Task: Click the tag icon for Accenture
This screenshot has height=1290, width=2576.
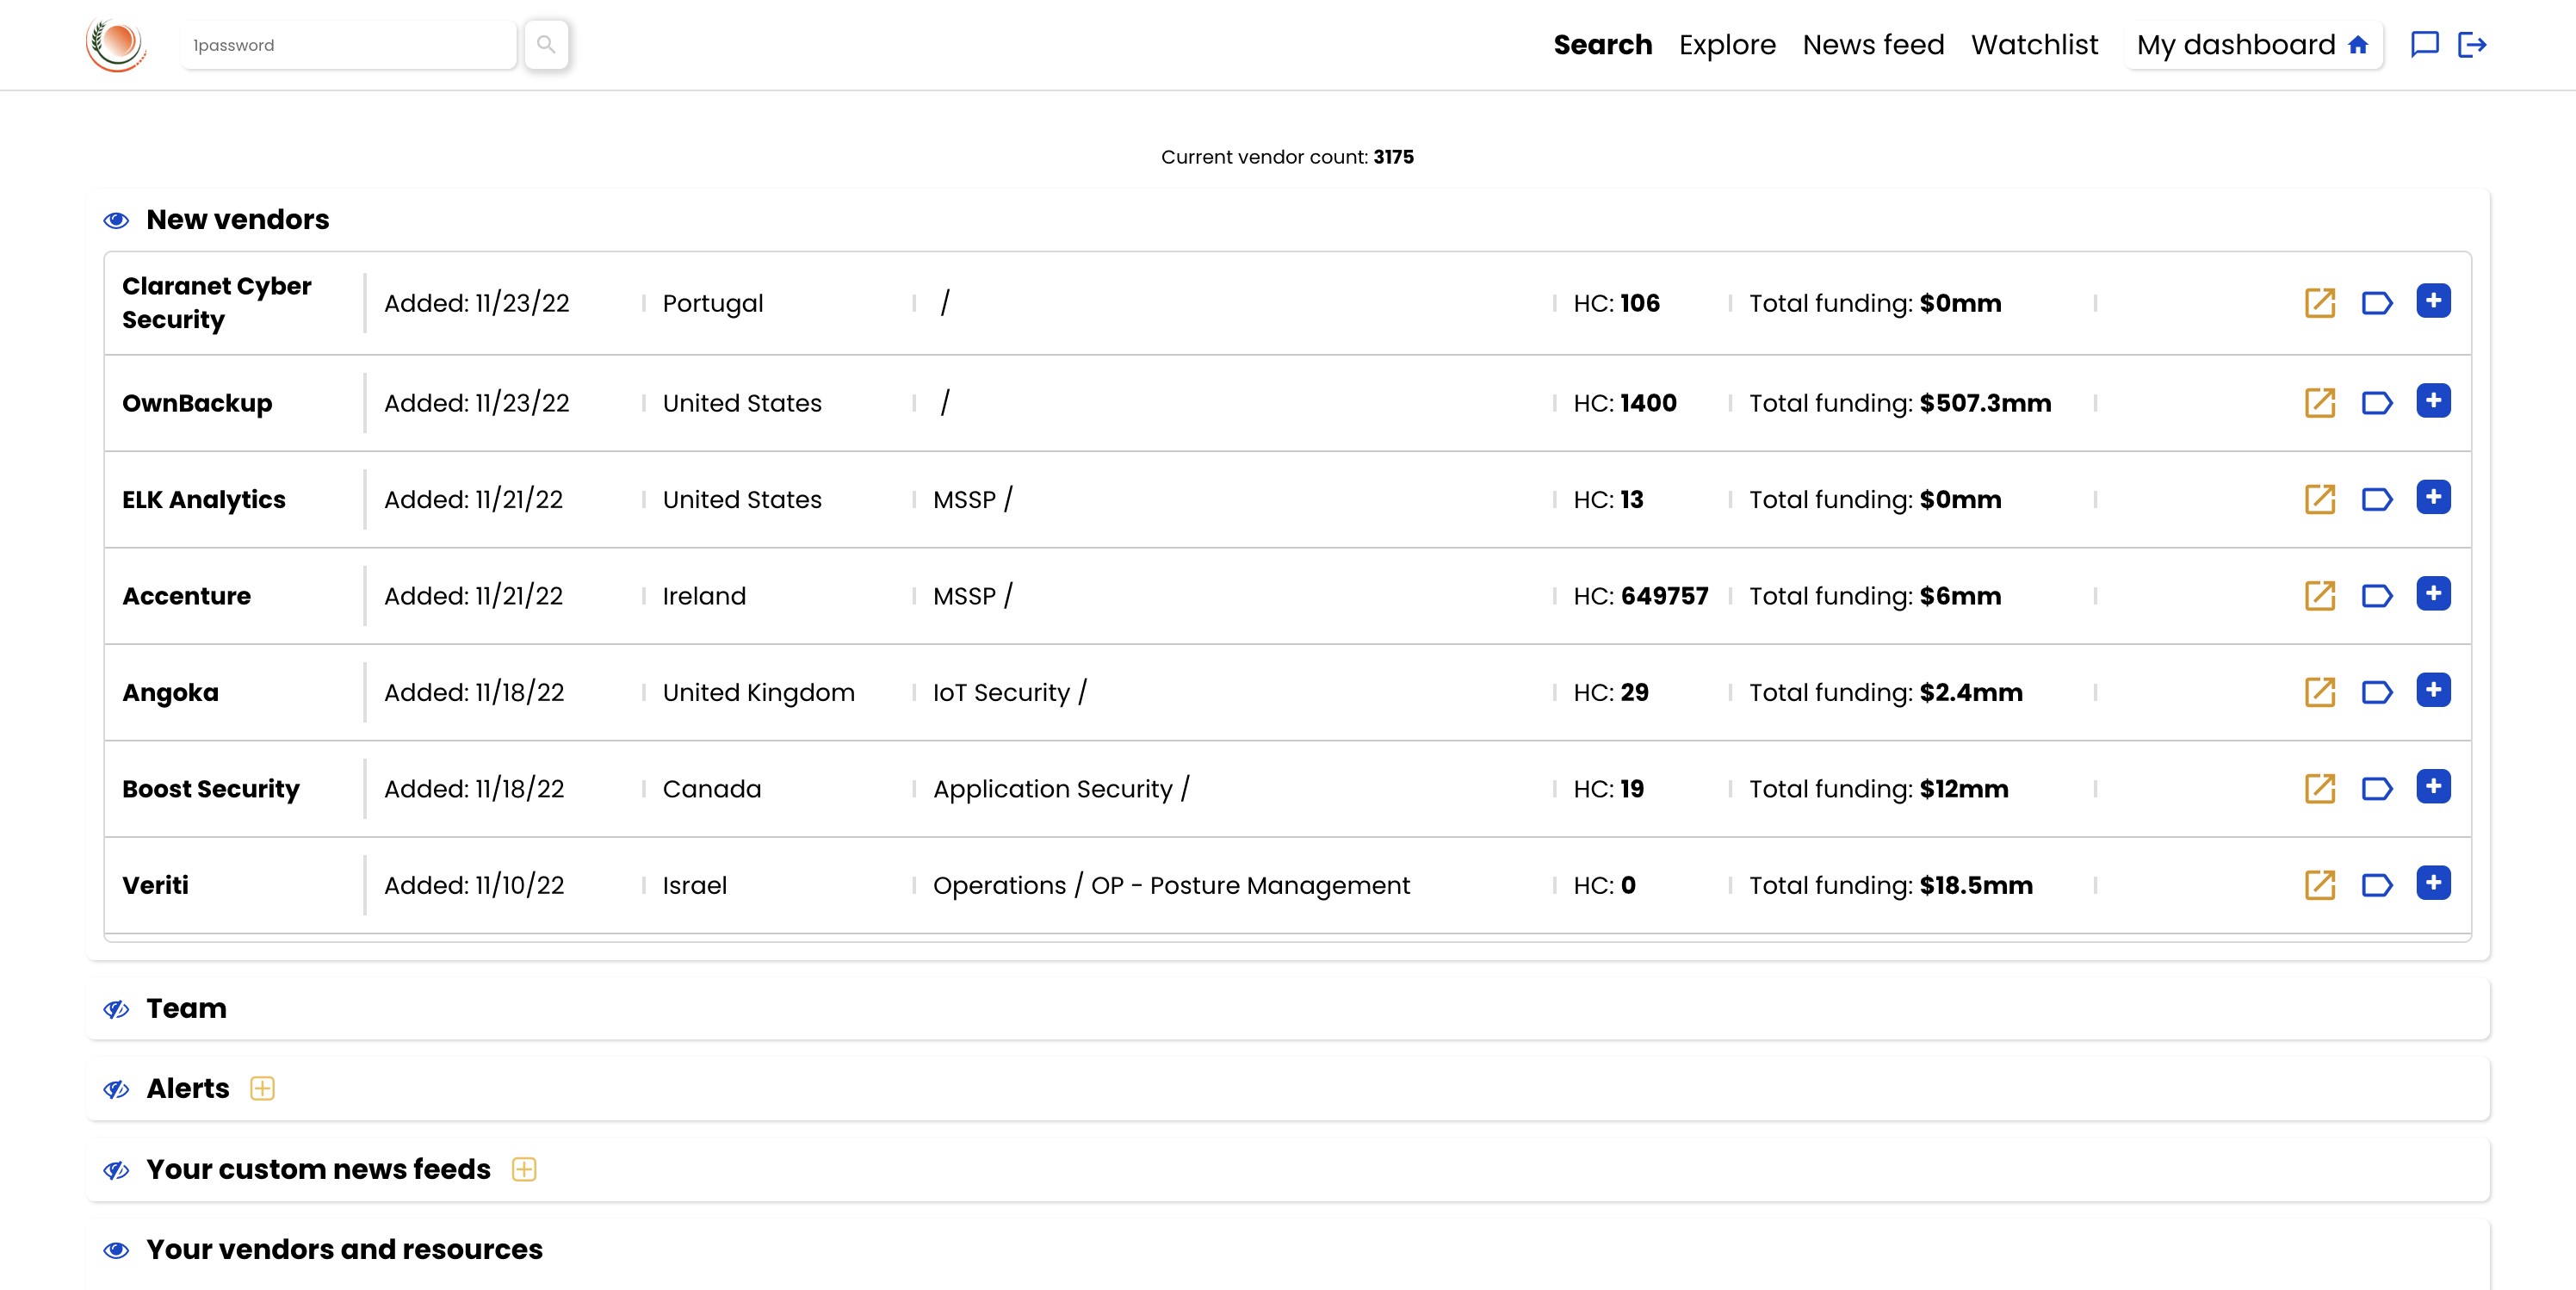Action: coord(2377,596)
